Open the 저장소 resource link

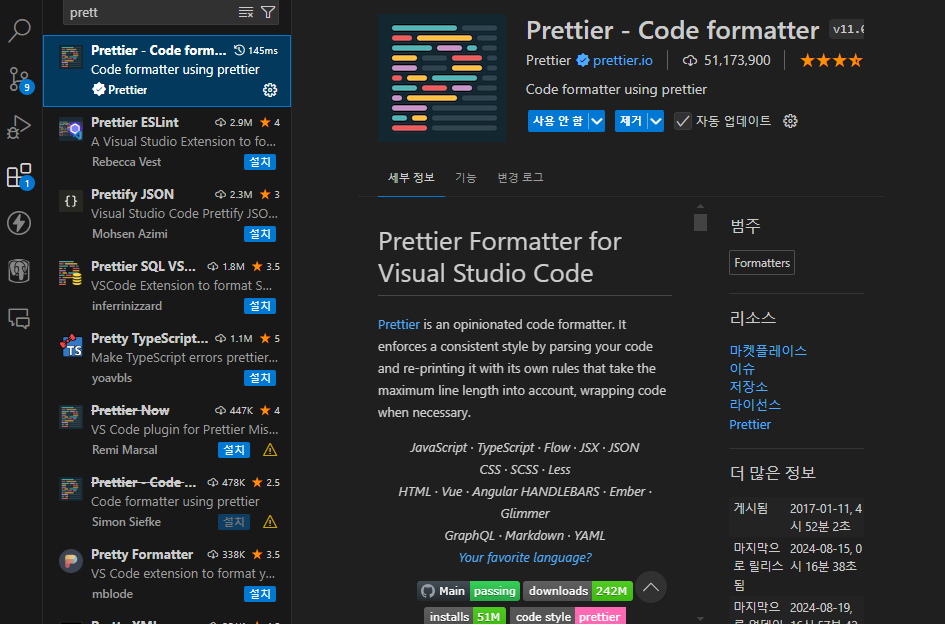point(749,386)
